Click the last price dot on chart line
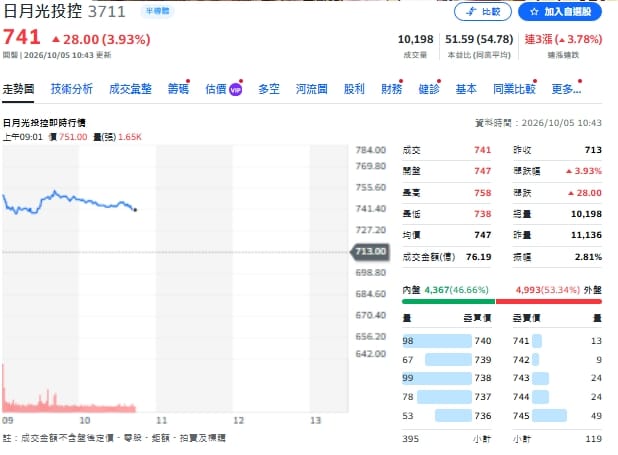 (135, 210)
